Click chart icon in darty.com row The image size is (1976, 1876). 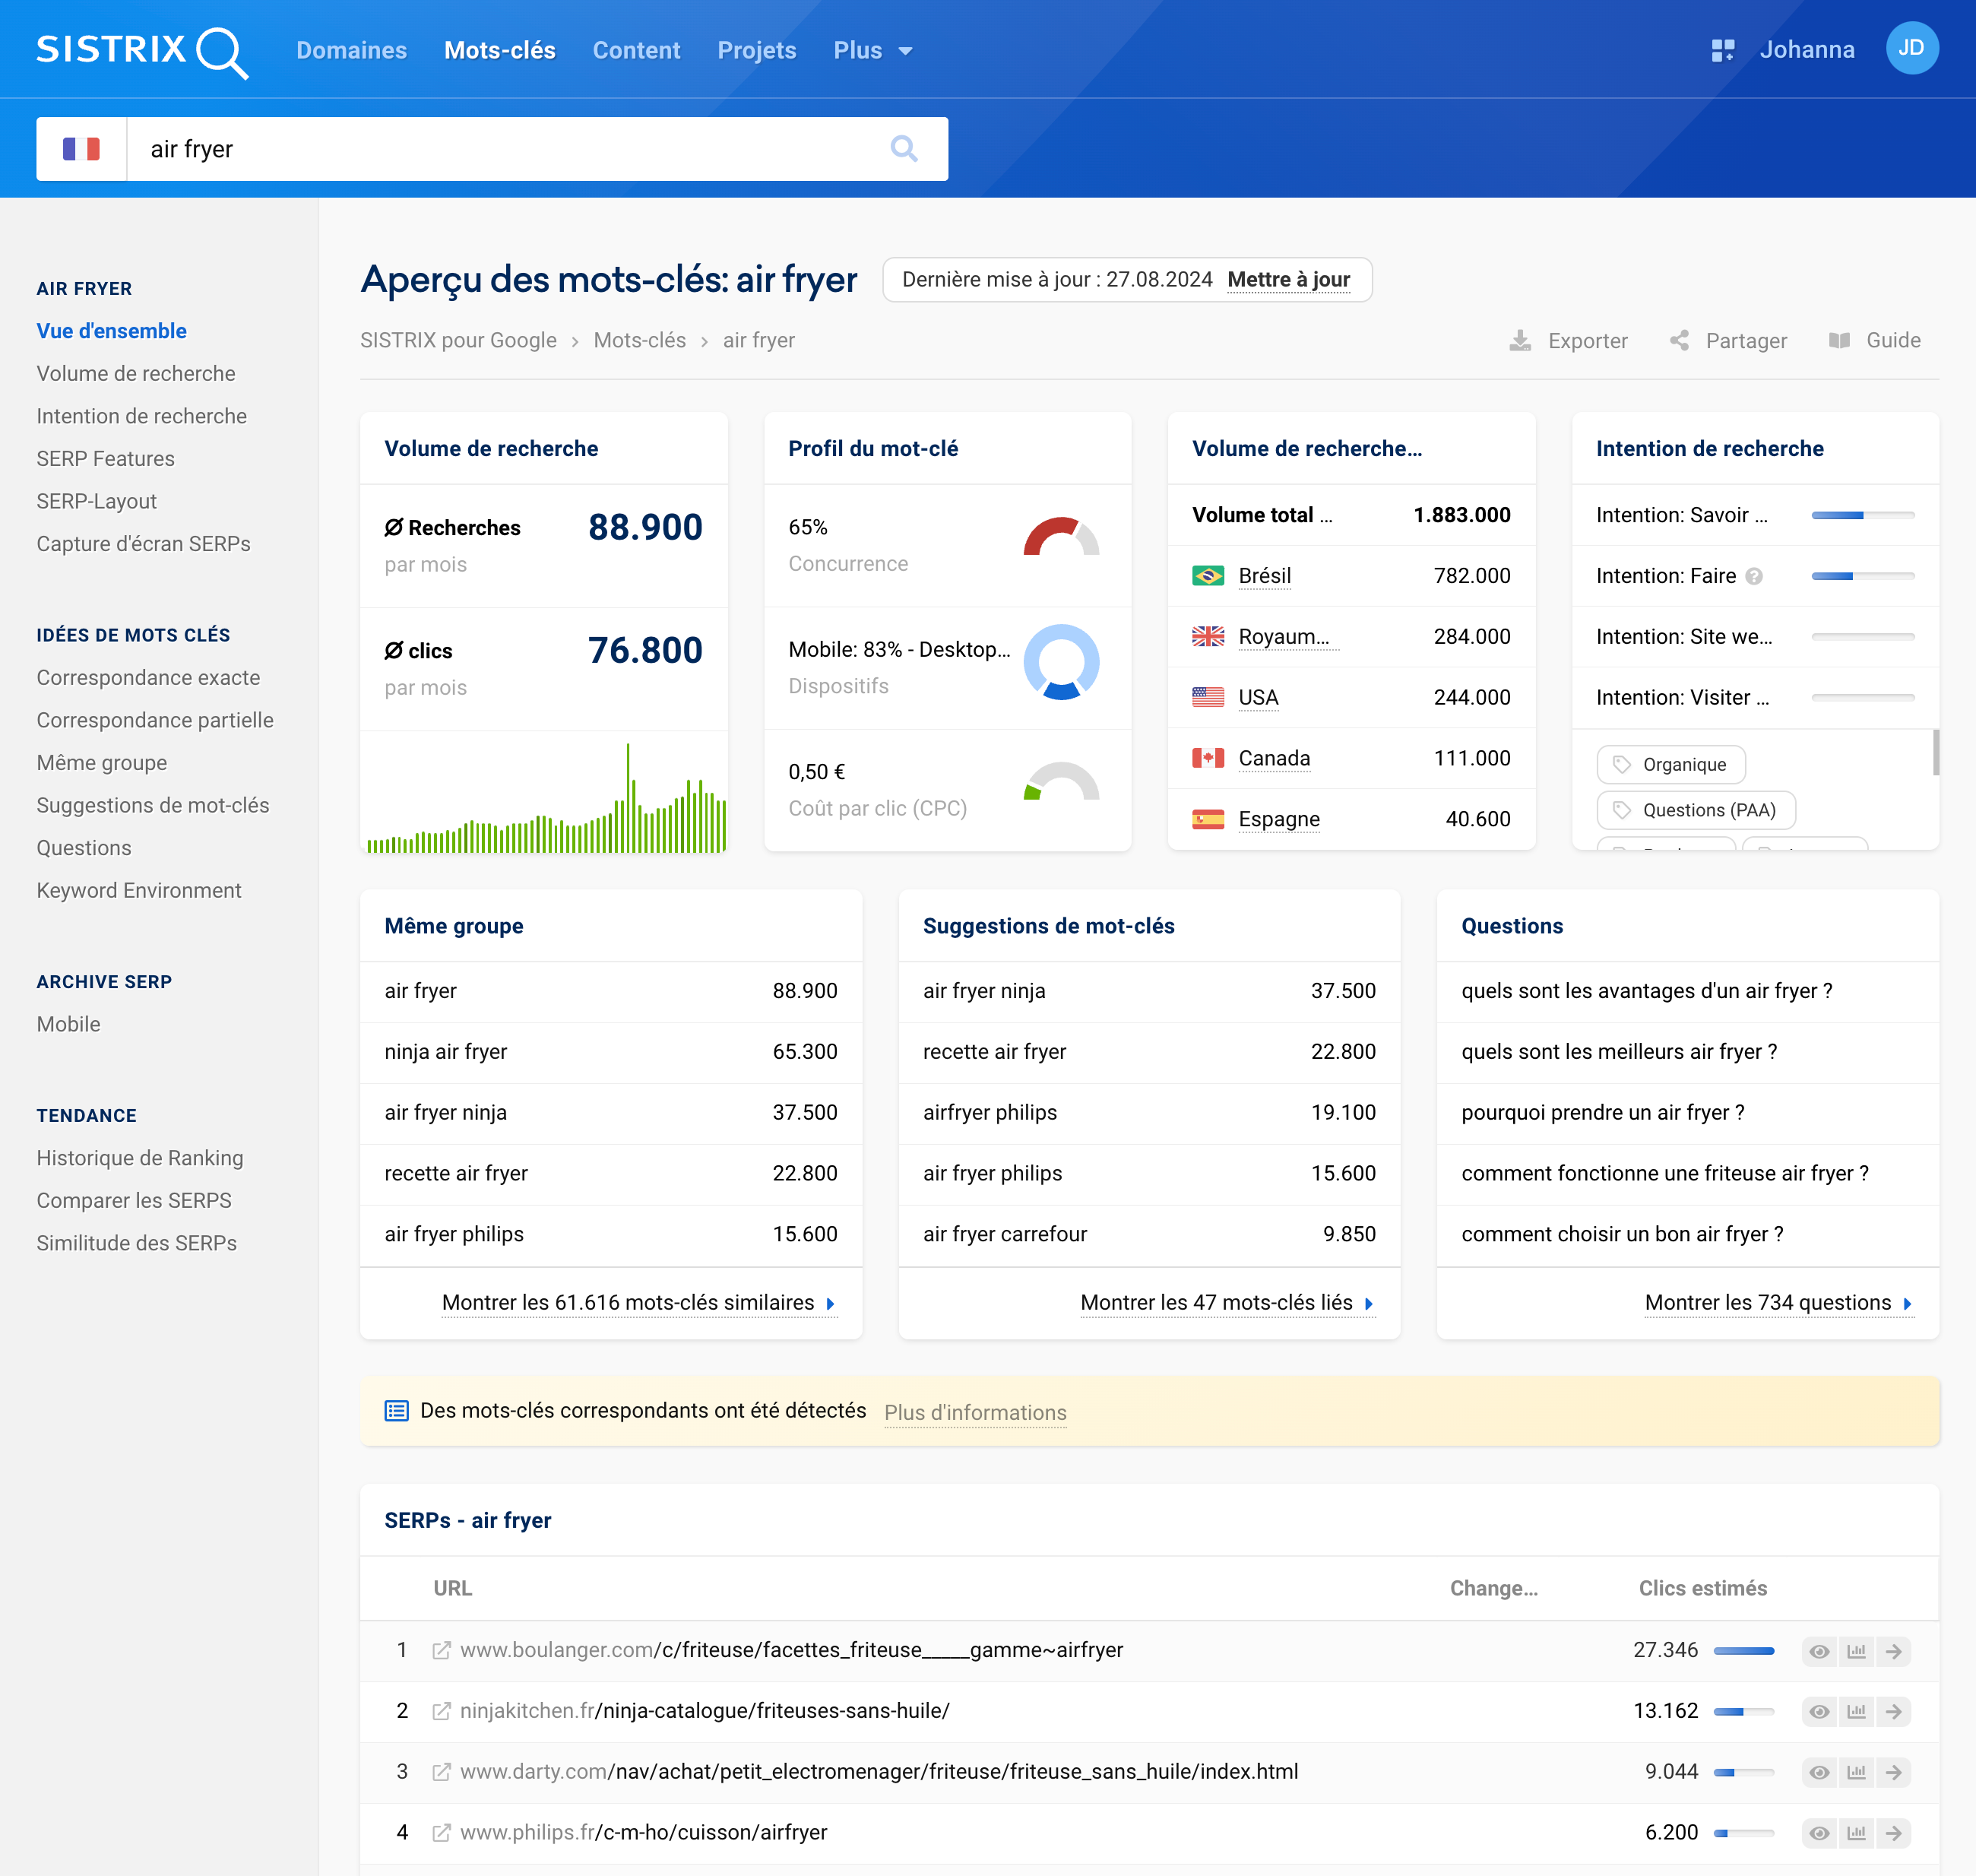pos(1857,1772)
